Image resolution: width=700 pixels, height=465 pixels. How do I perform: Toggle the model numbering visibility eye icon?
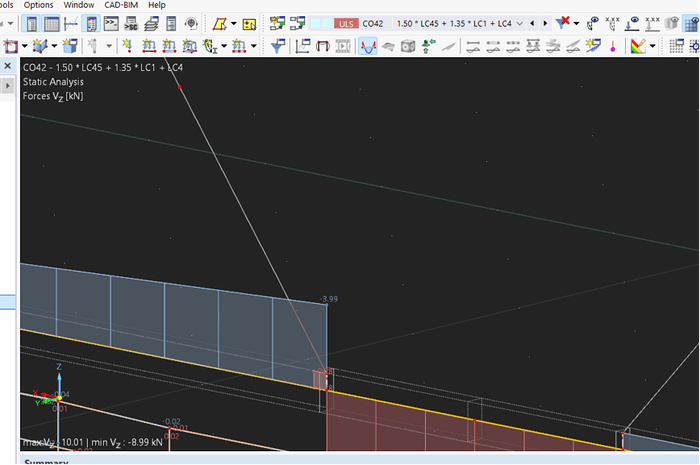tap(593, 23)
